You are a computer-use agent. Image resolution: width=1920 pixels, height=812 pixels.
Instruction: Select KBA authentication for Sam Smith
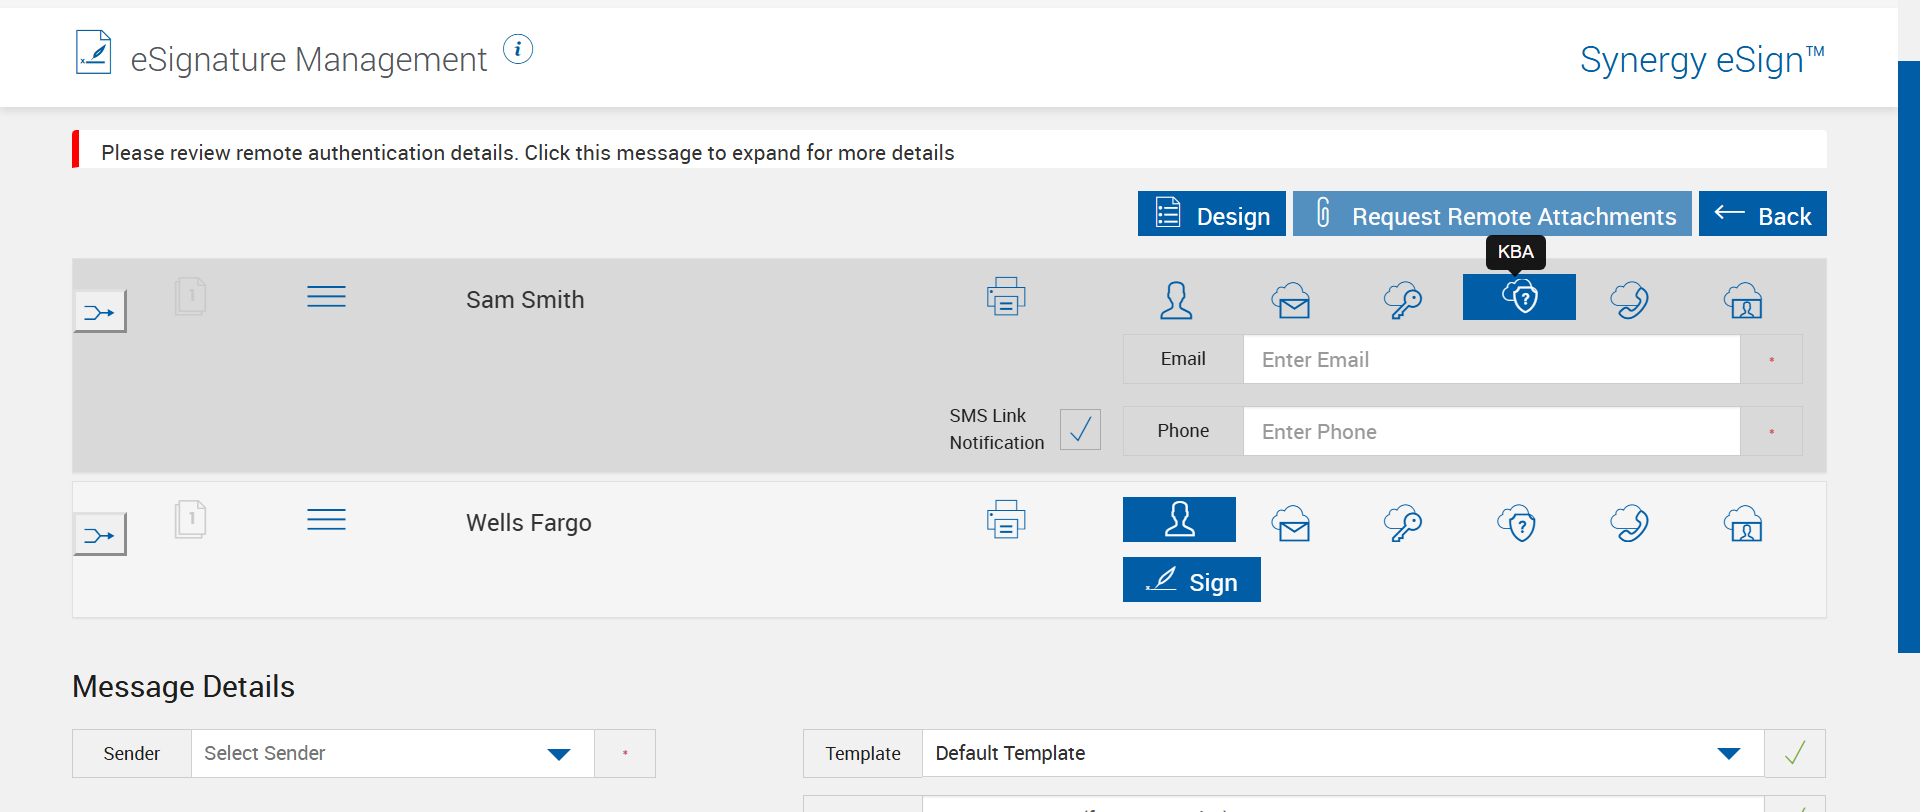1519,298
